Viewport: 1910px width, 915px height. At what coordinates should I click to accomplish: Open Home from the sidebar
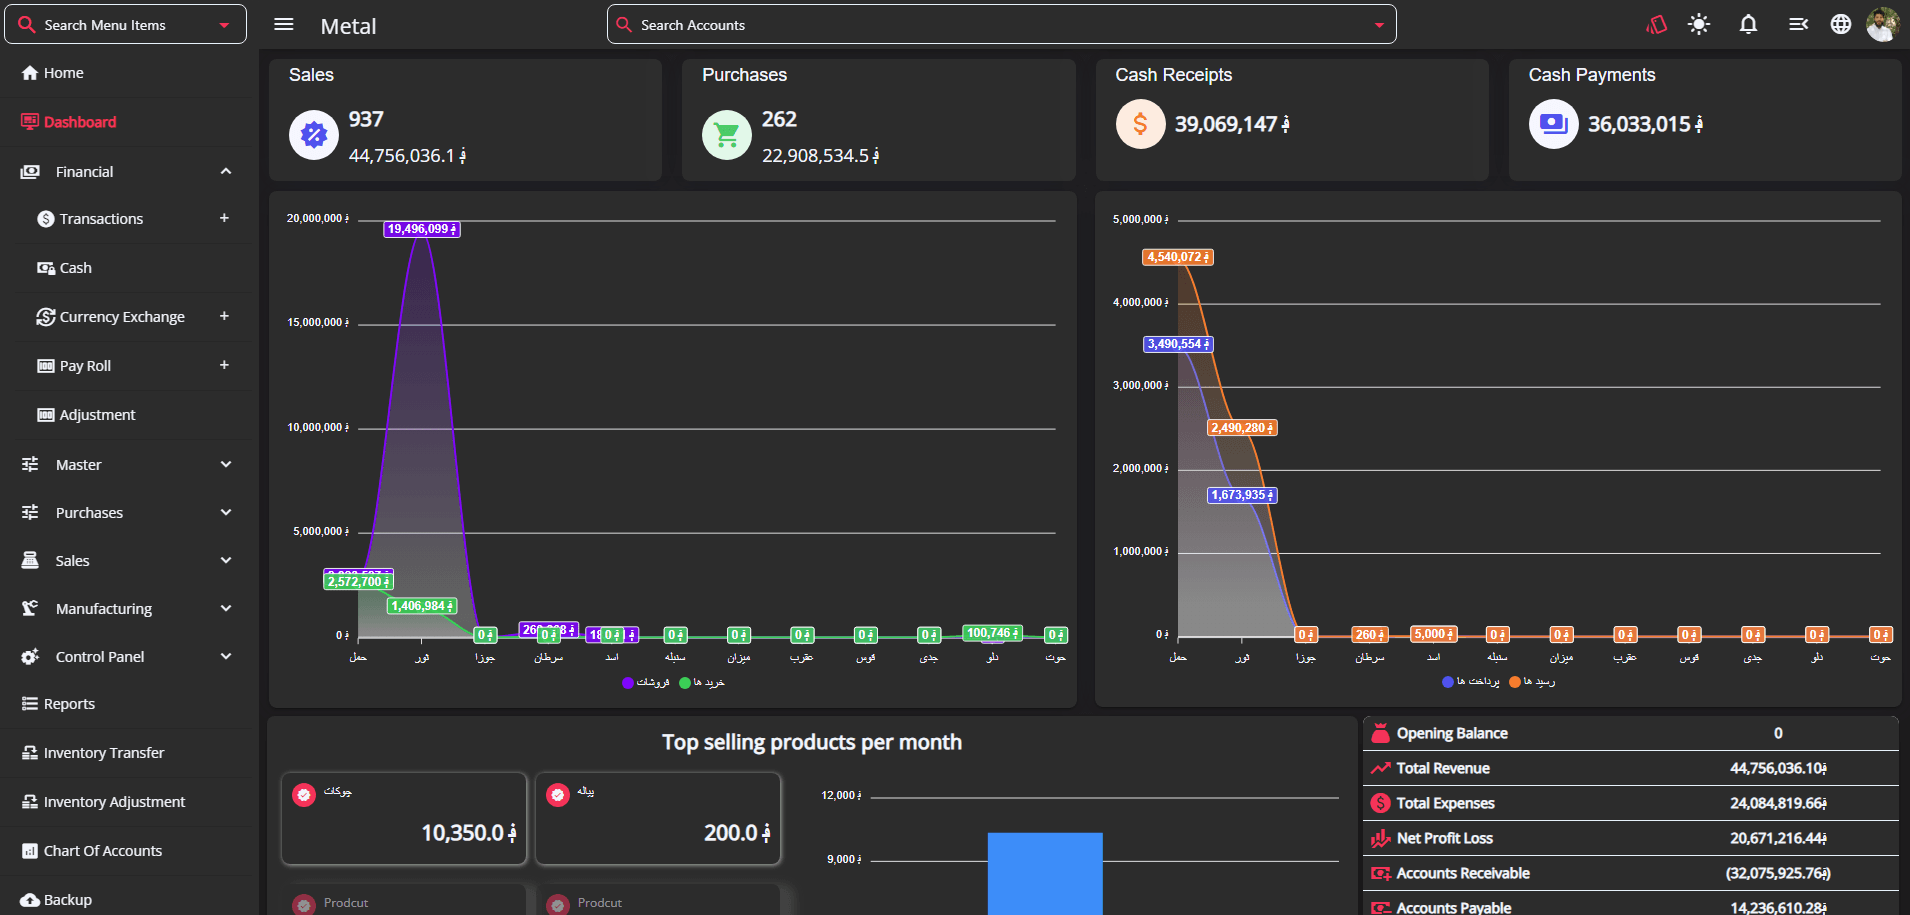pos(62,72)
